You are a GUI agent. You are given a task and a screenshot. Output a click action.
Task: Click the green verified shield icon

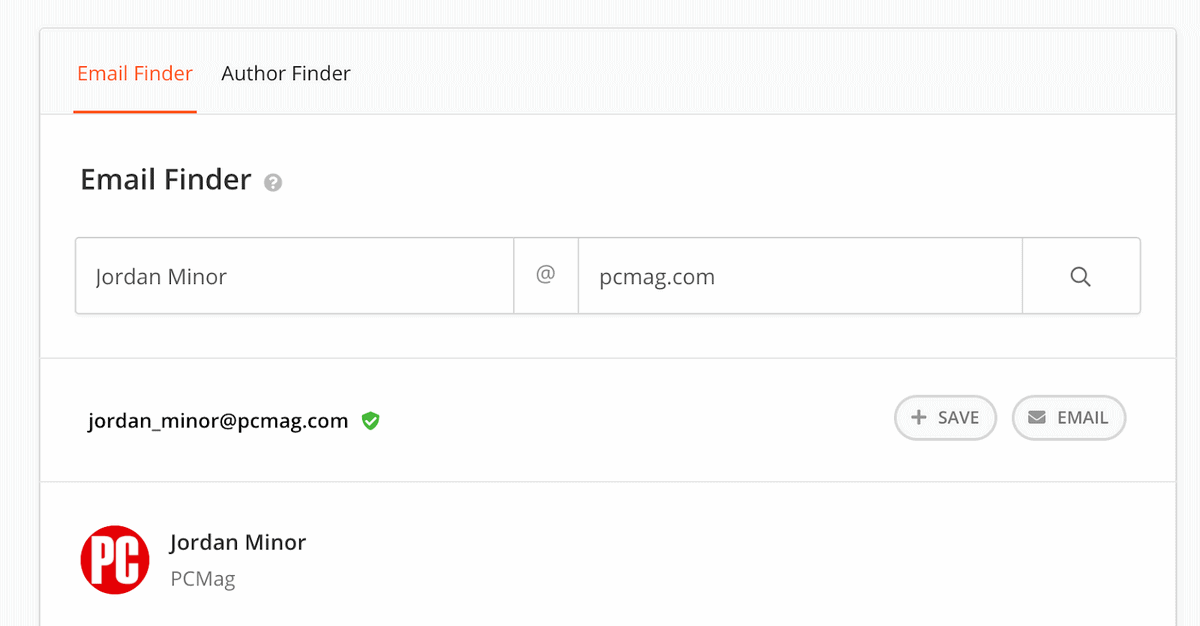(370, 421)
